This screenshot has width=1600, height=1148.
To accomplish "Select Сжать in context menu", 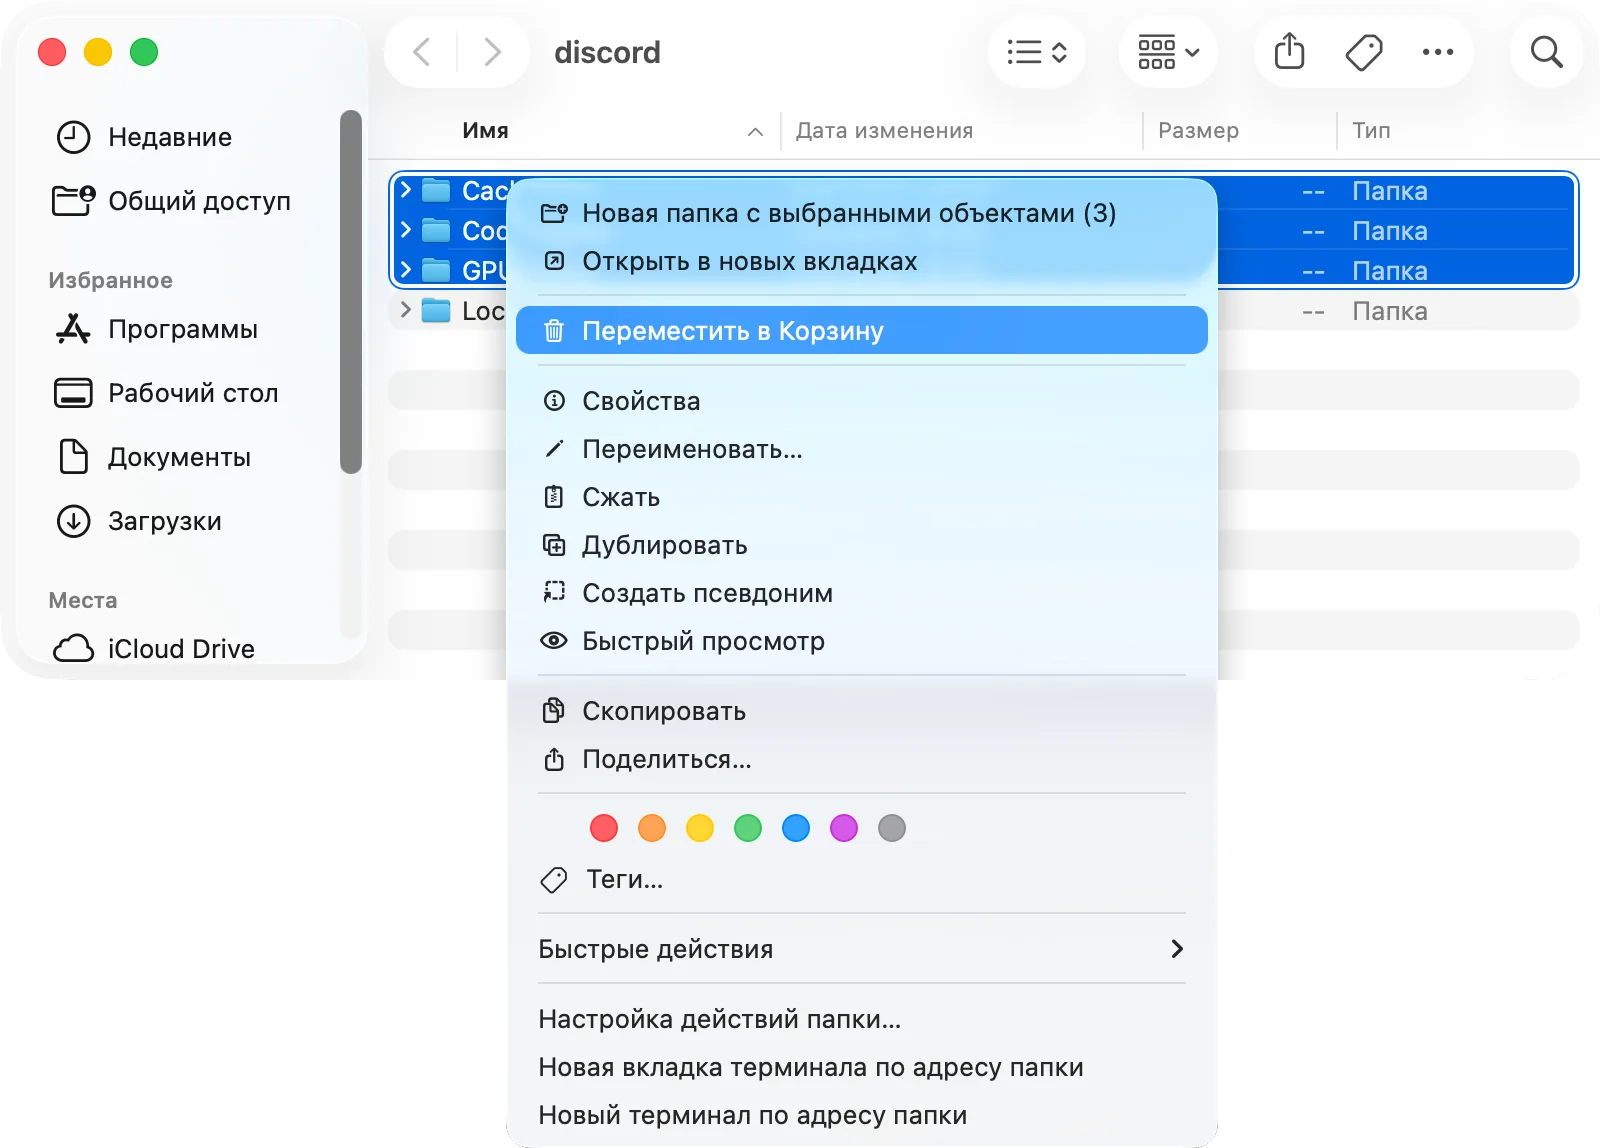I will 862,497.
